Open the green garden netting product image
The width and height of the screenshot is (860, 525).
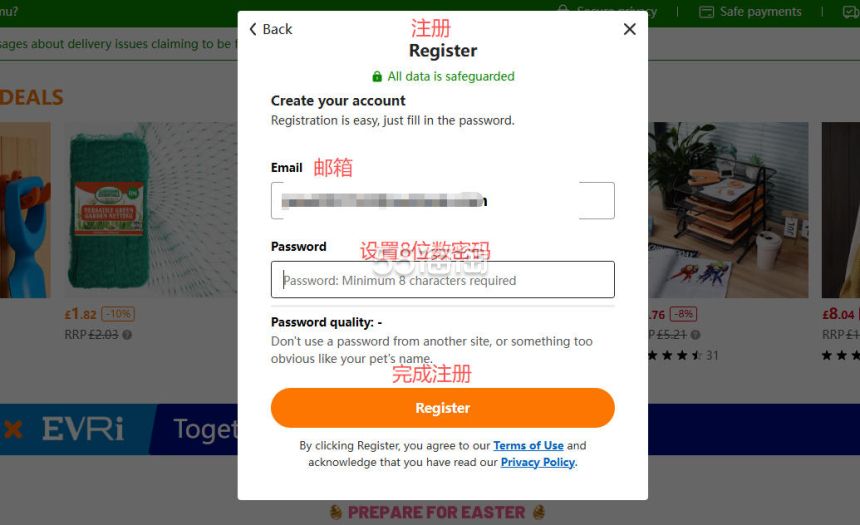point(151,210)
